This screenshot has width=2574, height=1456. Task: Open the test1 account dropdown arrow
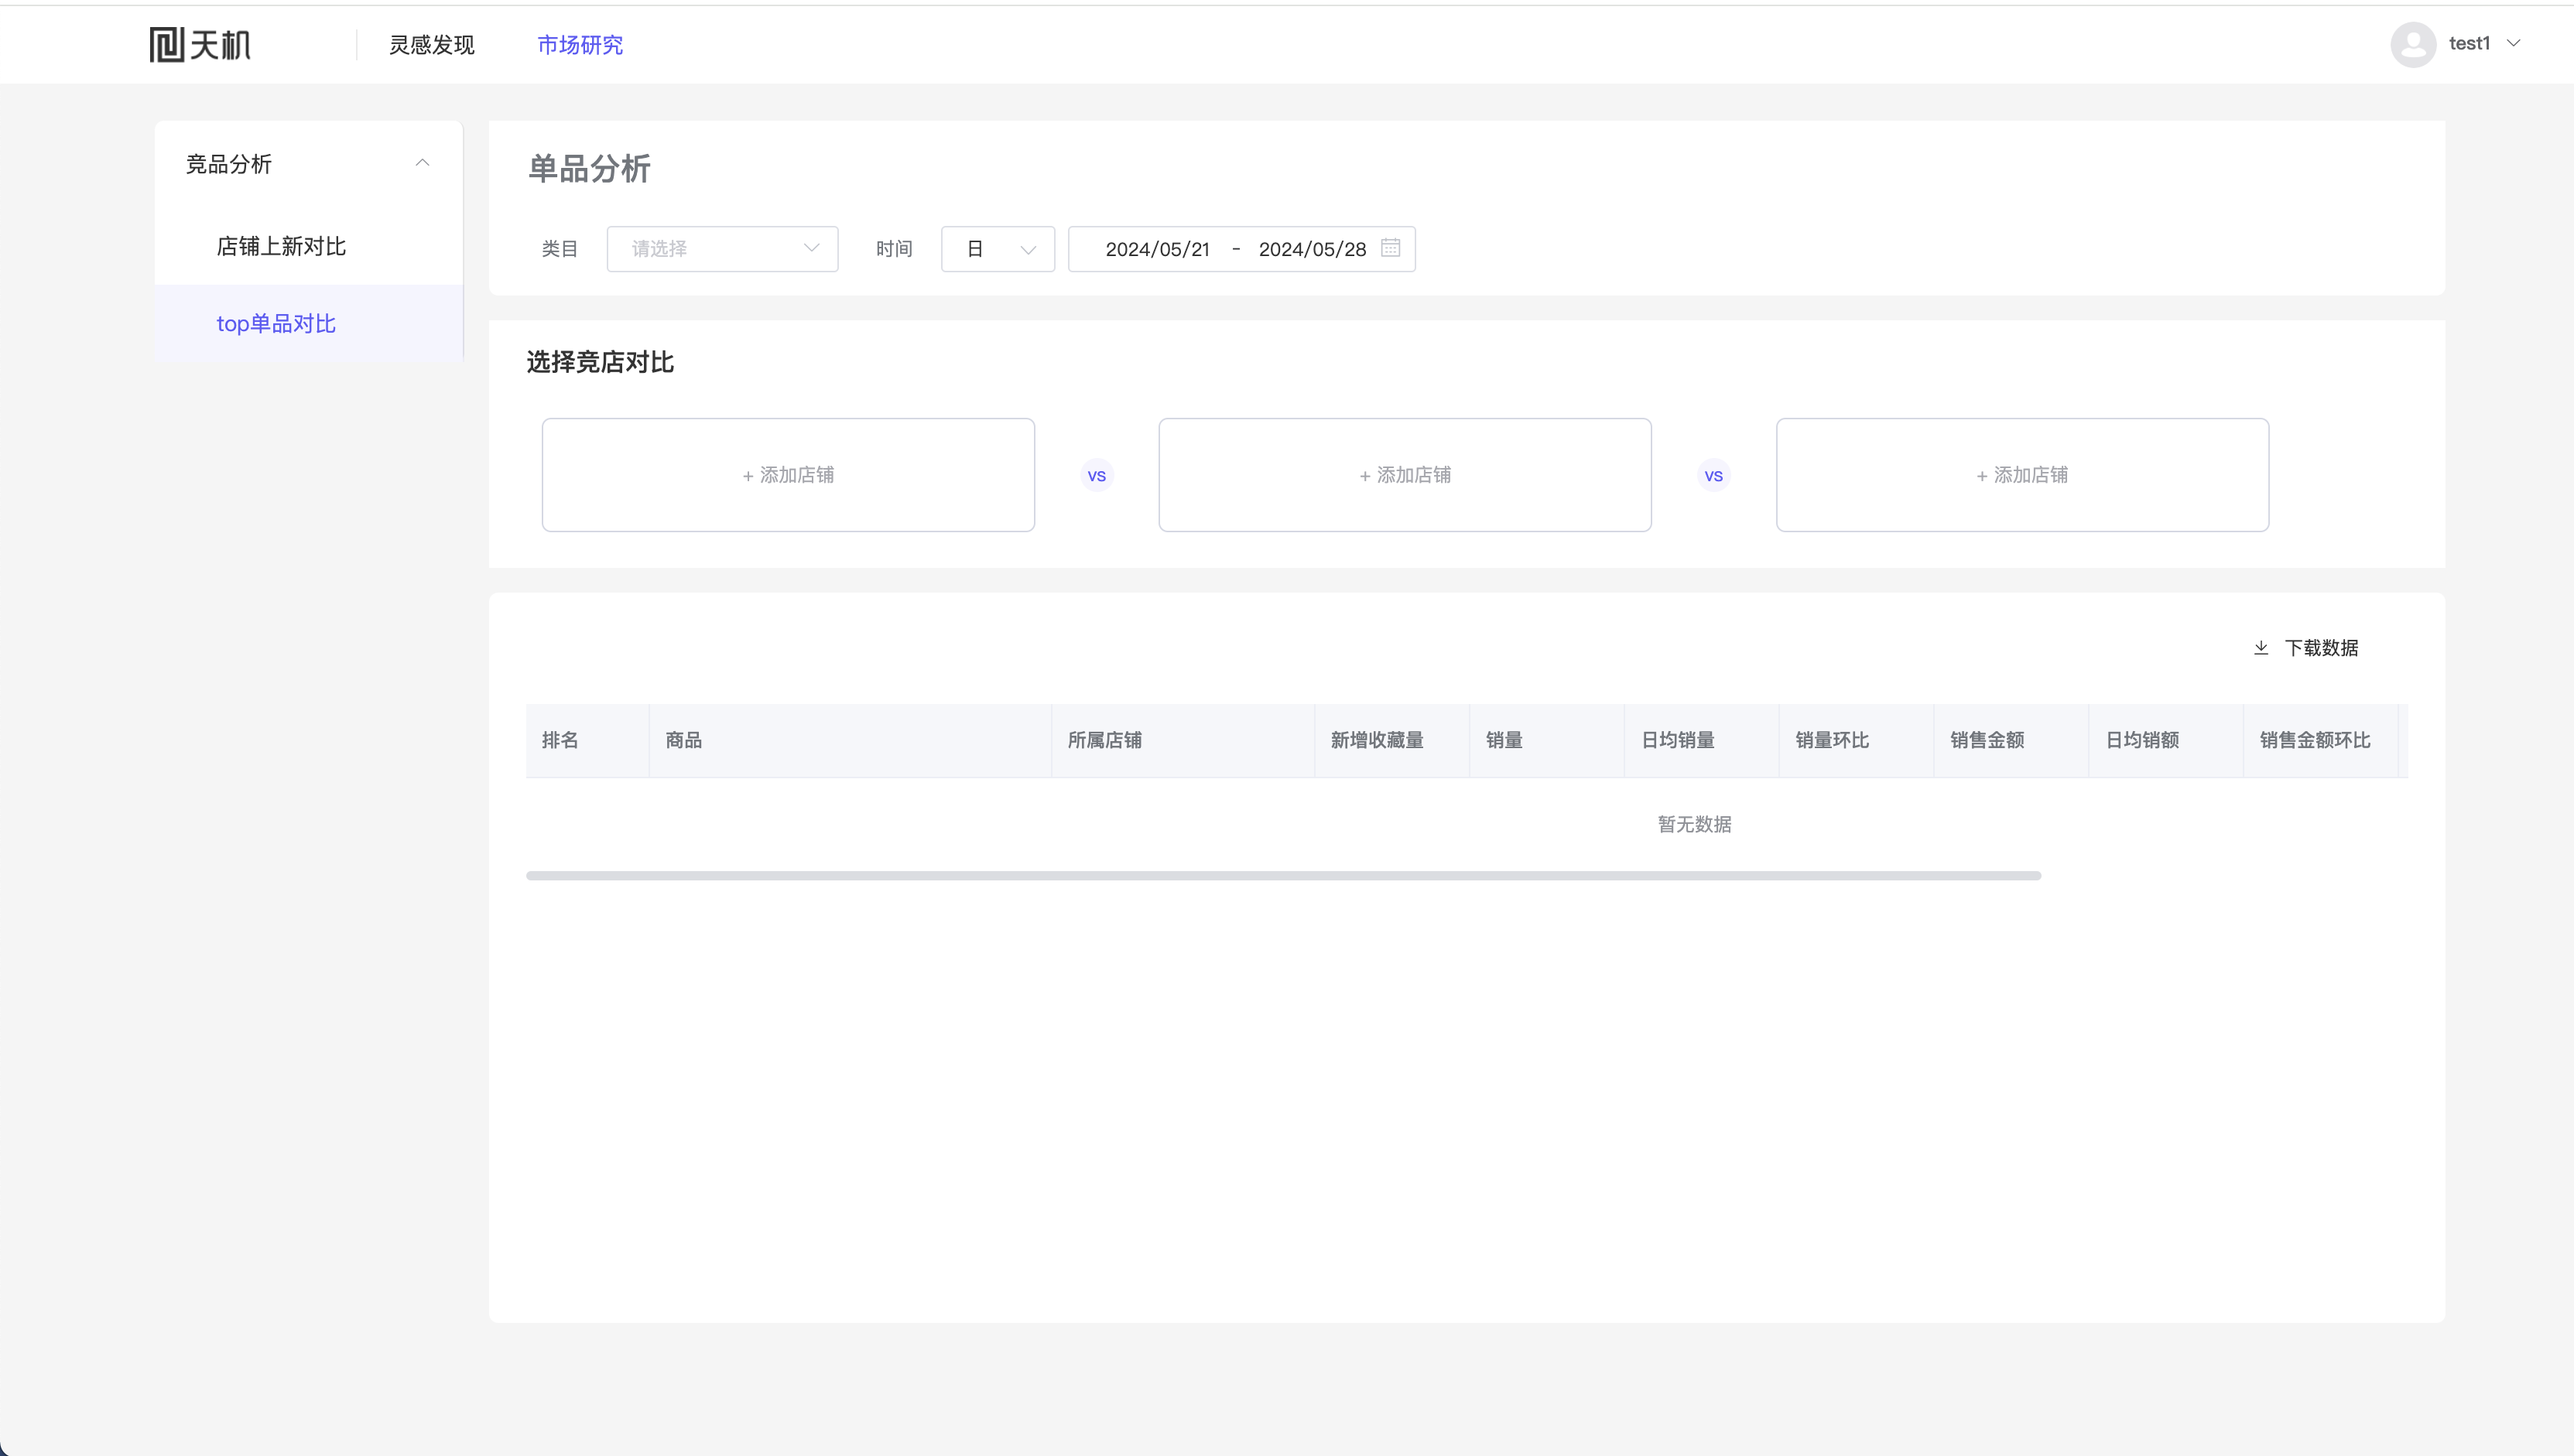pyautogui.click(x=2514, y=43)
